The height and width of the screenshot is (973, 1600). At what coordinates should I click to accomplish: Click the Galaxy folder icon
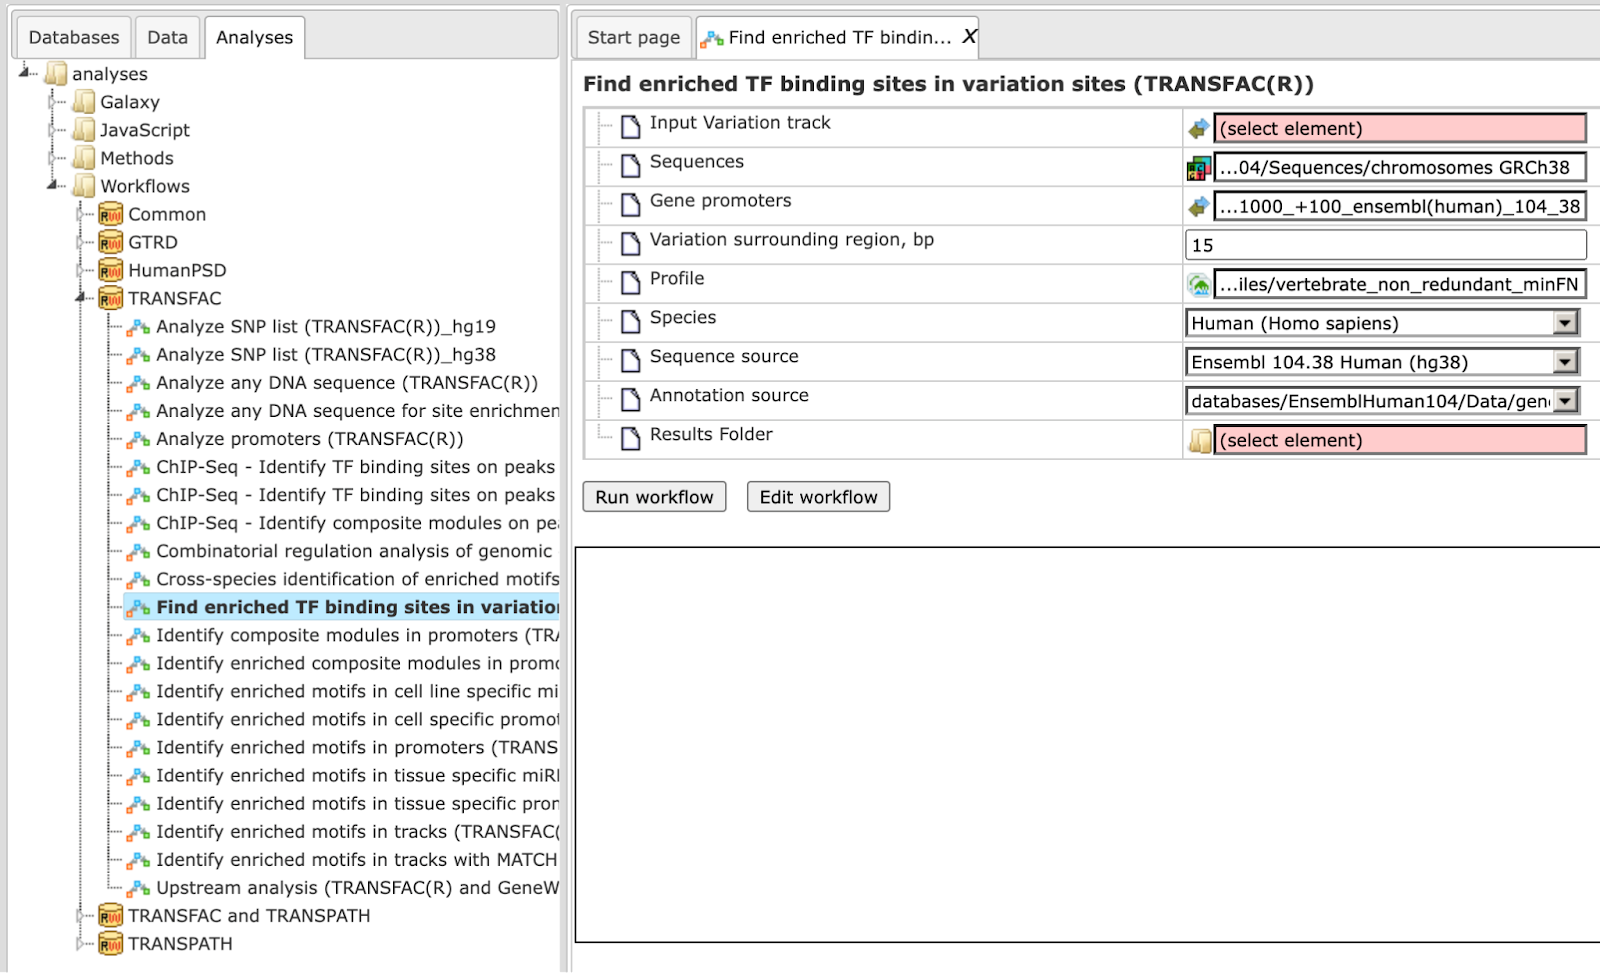[x=83, y=102]
